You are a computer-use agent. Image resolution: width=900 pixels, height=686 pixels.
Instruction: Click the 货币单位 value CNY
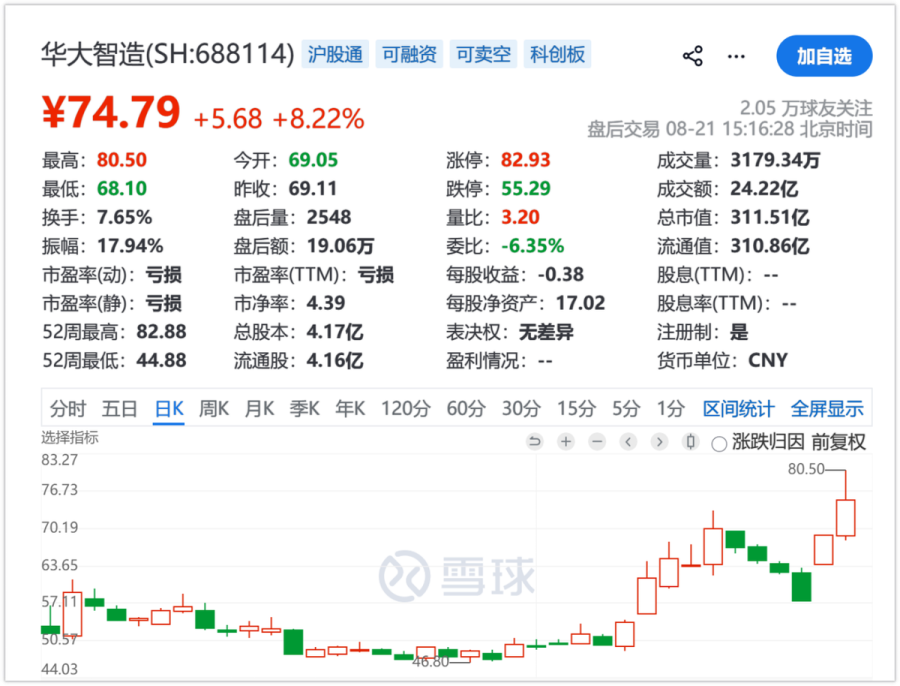coord(768,360)
